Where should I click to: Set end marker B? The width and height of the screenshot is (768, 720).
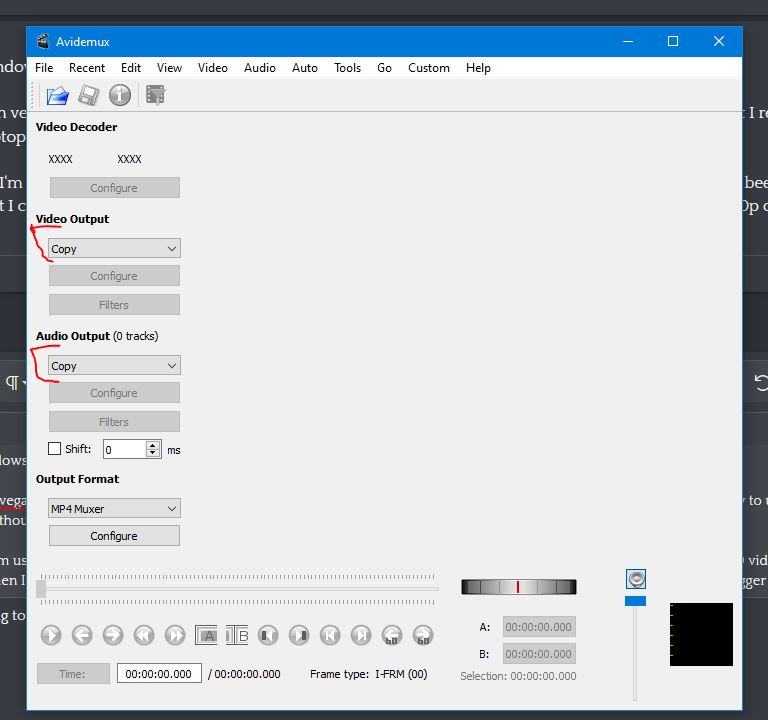237,635
